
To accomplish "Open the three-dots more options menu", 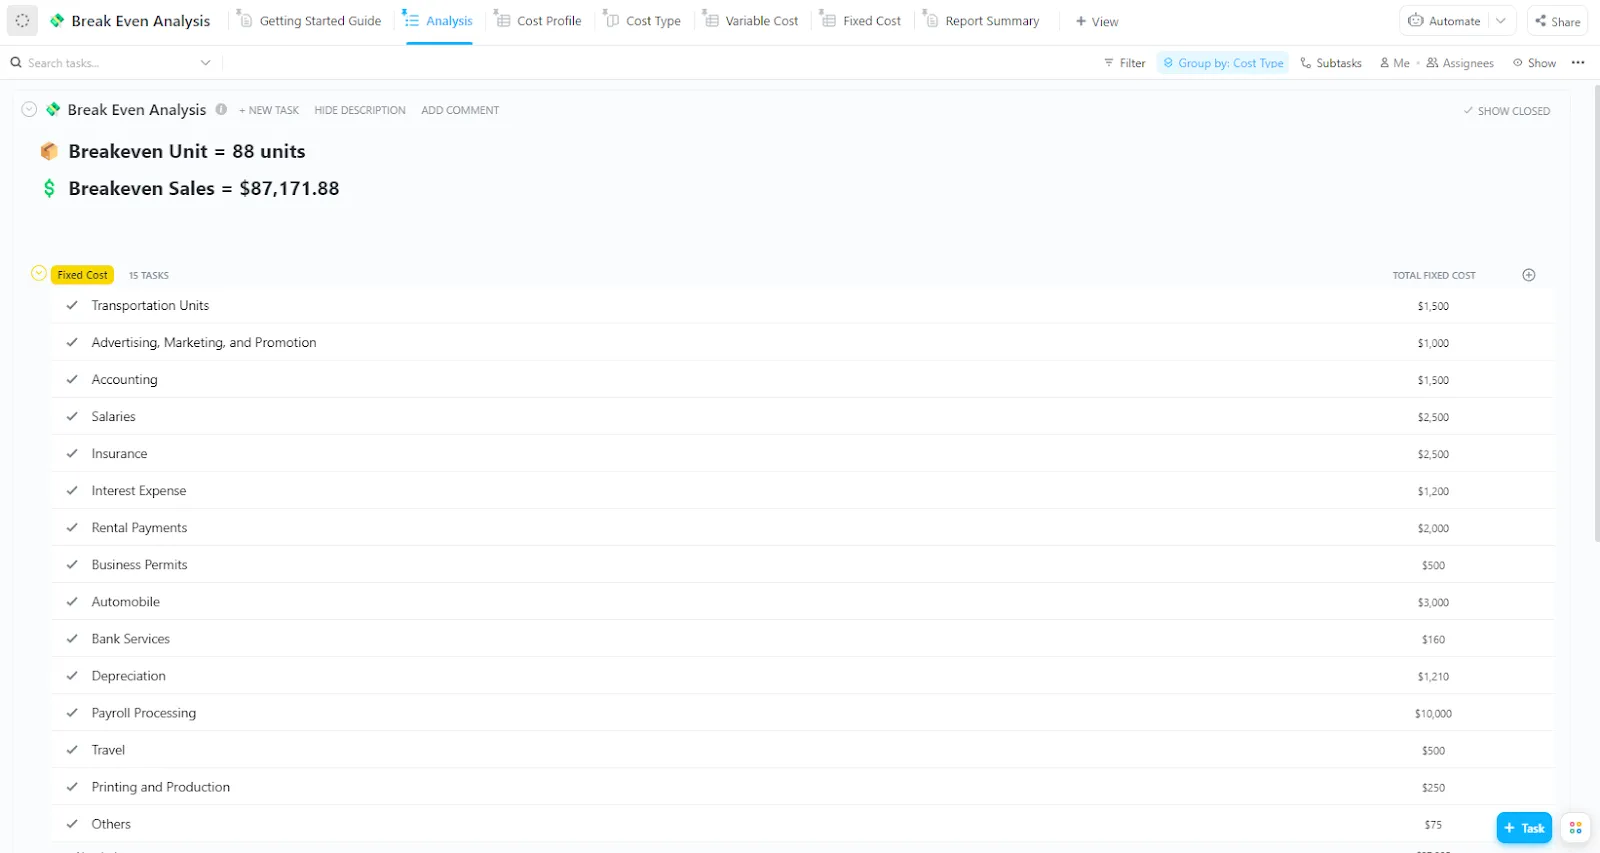I will 1578,63.
